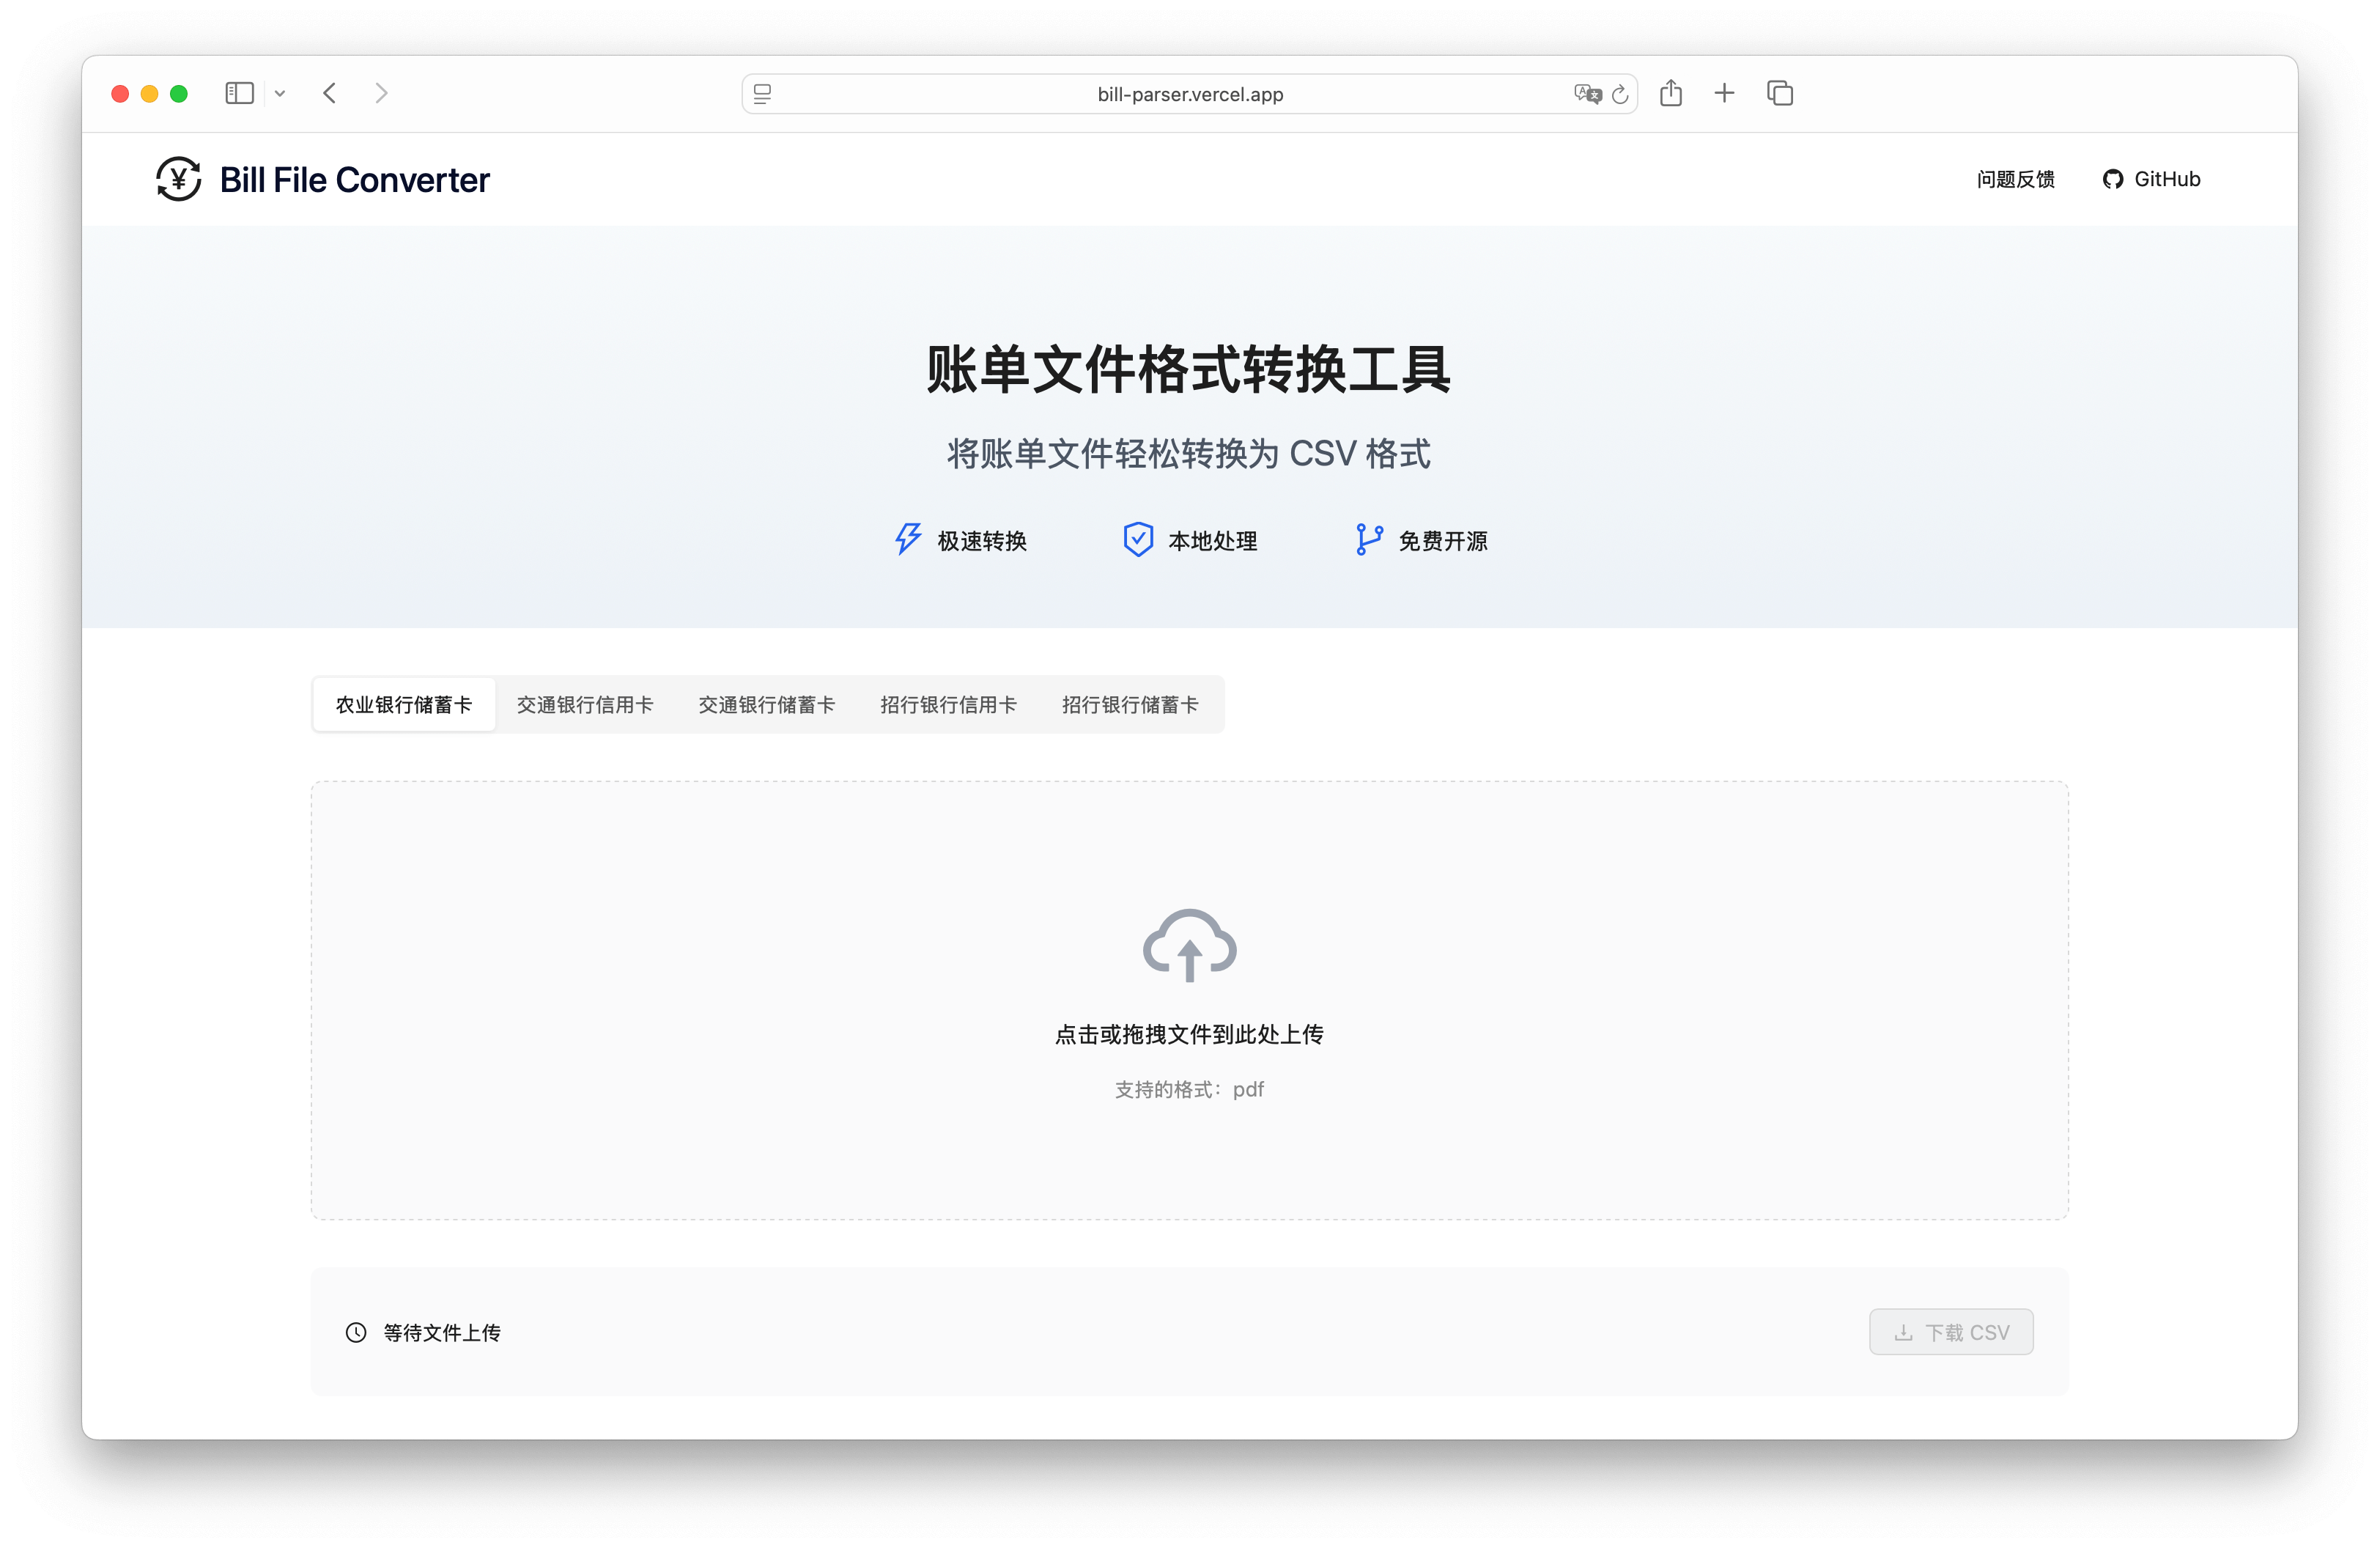The image size is (2380, 1548).
Task: Click the Bill File Converter logo icon
Action: click(x=179, y=179)
